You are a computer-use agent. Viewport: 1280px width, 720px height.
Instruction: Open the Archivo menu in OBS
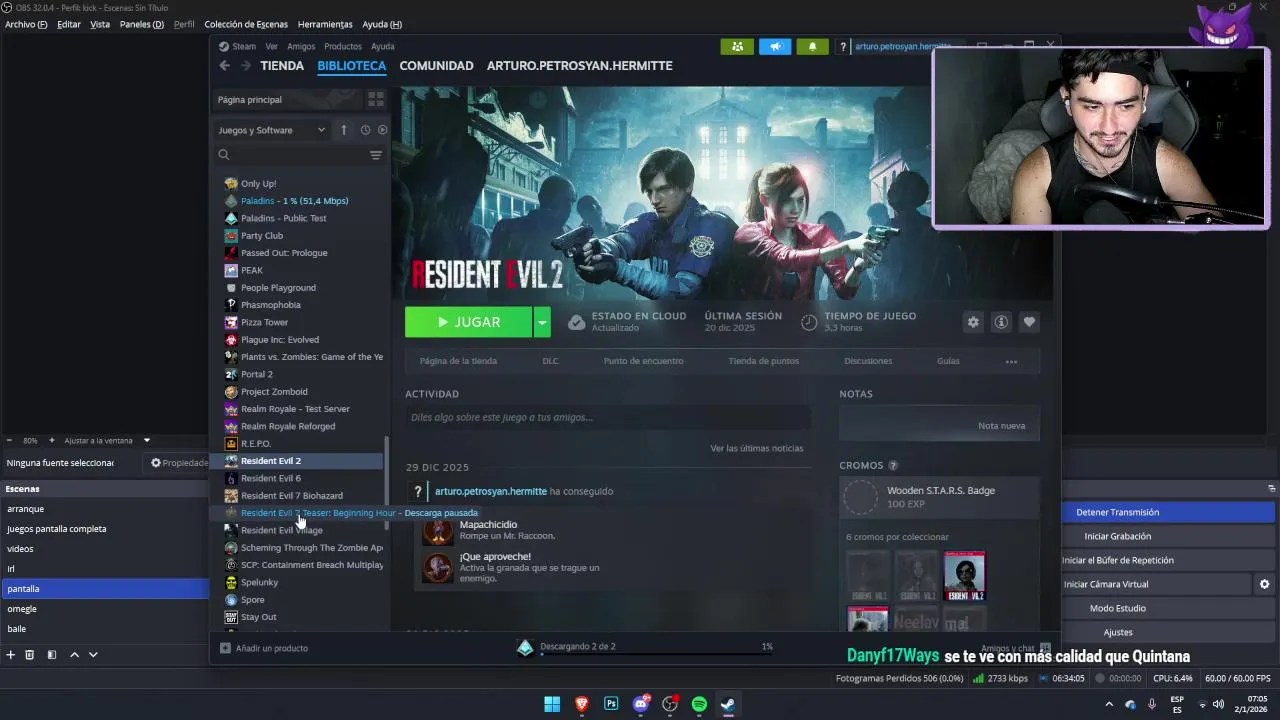(x=26, y=24)
